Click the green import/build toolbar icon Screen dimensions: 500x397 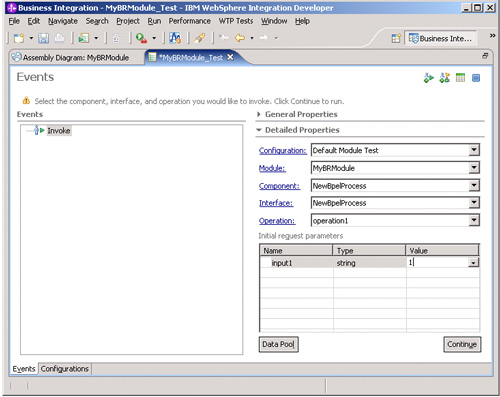pyautogui.click(x=83, y=38)
